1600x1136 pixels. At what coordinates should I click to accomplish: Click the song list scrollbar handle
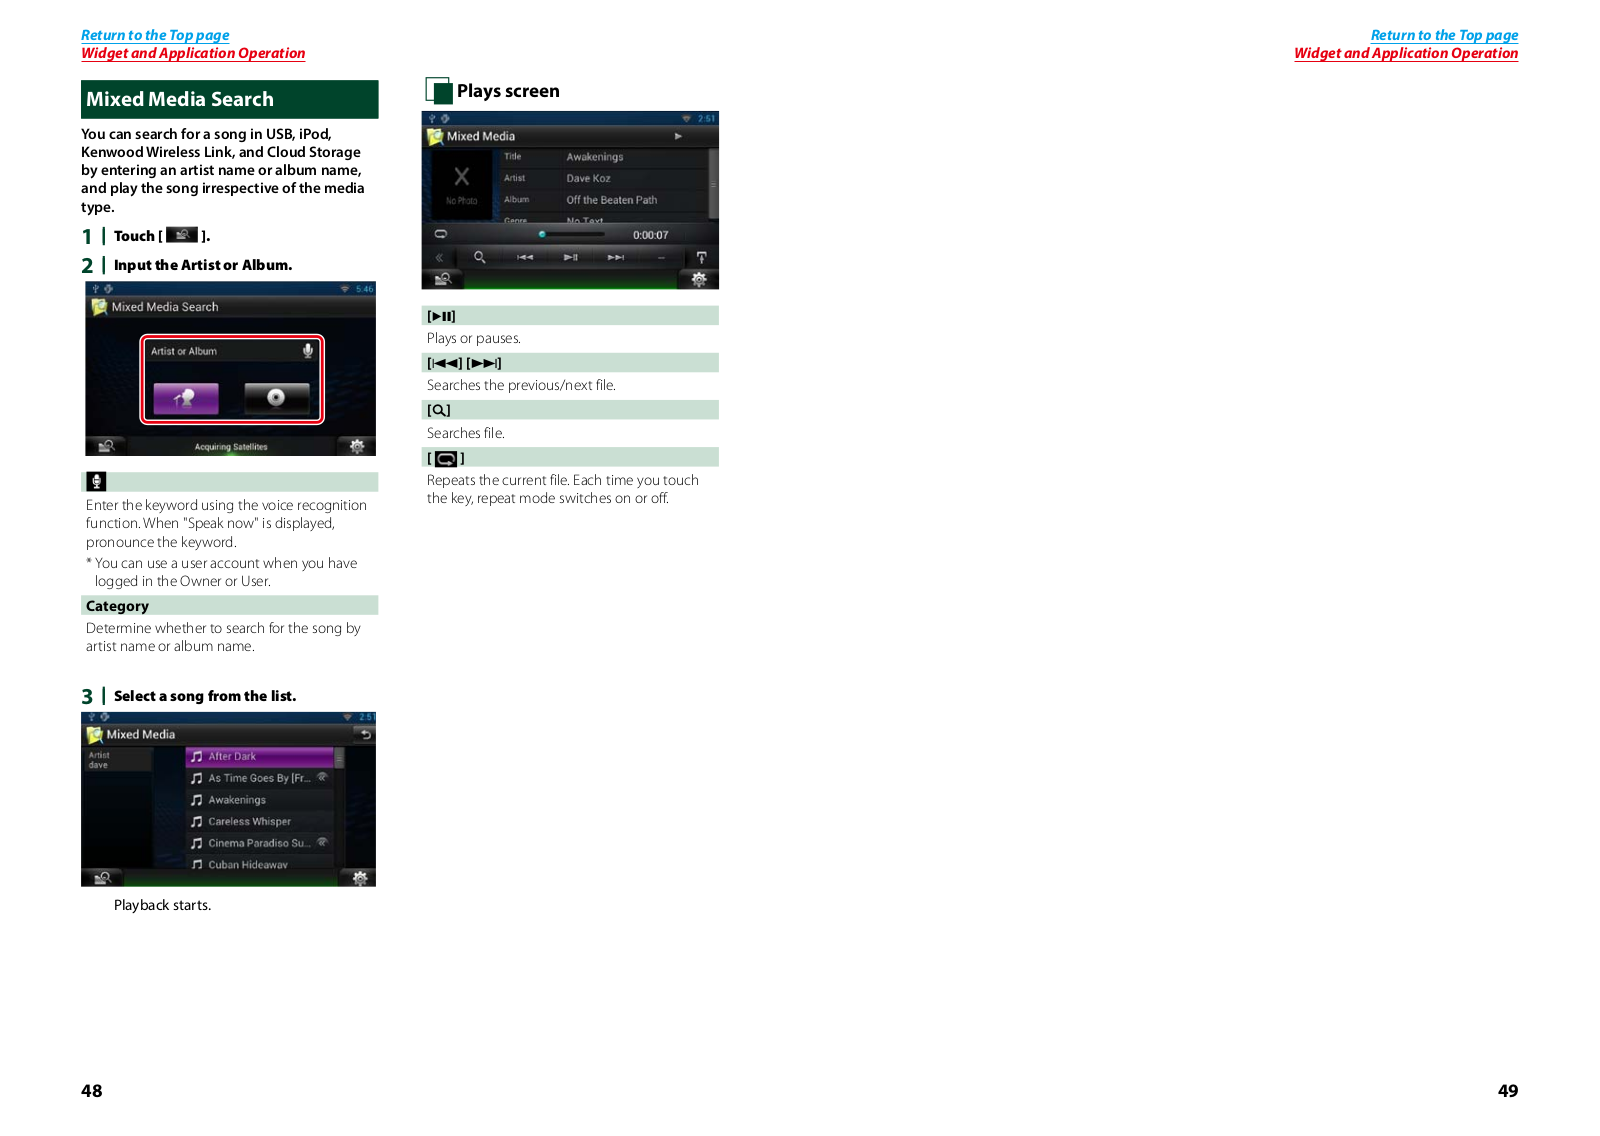[339, 757]
